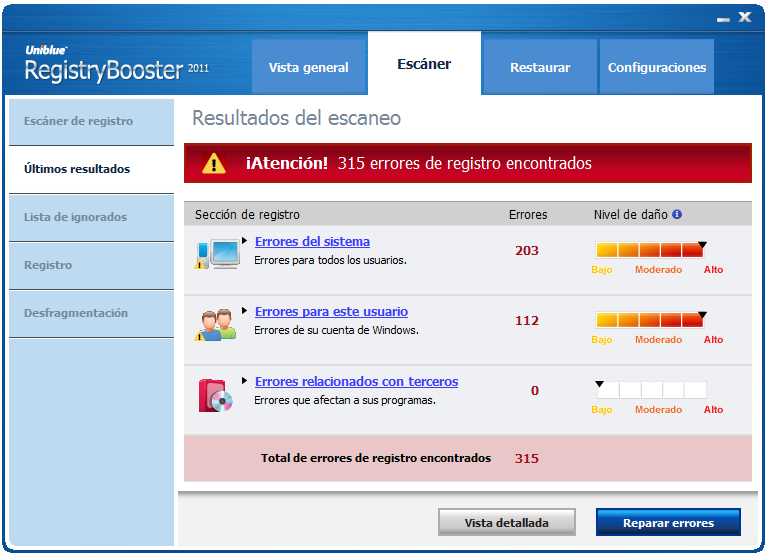Click the Errores column header

point(528,215)
